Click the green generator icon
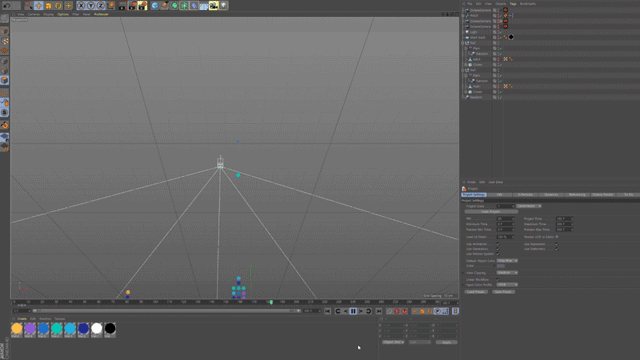This screenshot has height=360, width=640. 174,6
